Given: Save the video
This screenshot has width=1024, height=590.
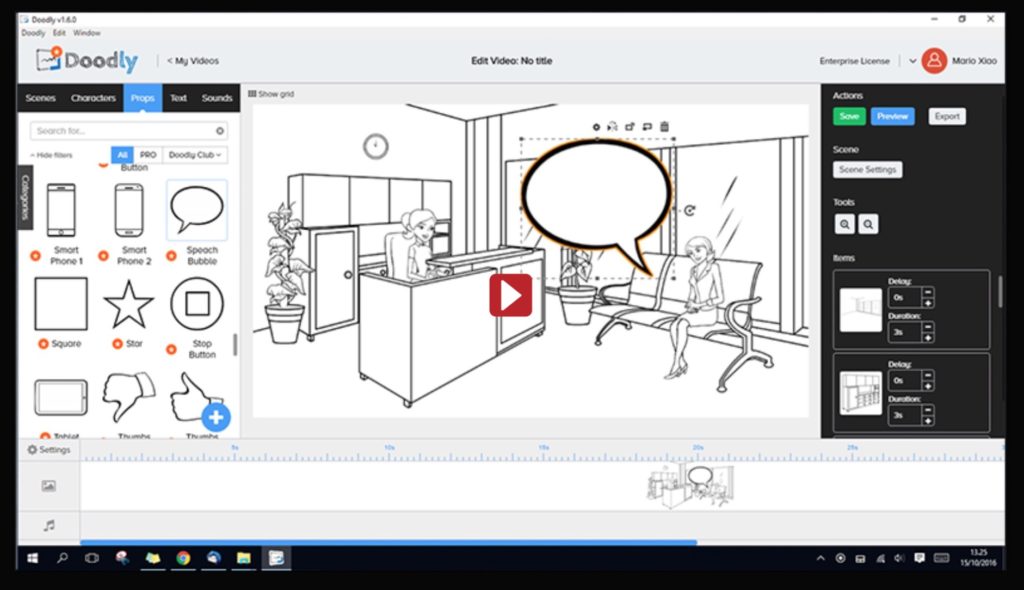Looking at the screenshot, I should click(x=849, y=116).
